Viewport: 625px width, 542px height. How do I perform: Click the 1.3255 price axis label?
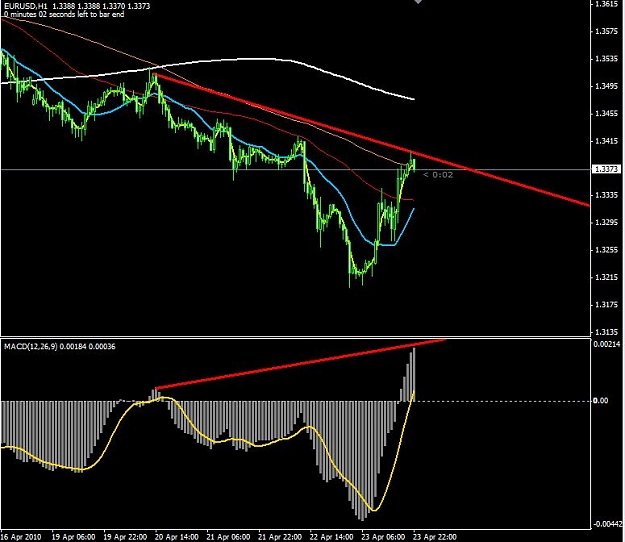pos(606,249)
